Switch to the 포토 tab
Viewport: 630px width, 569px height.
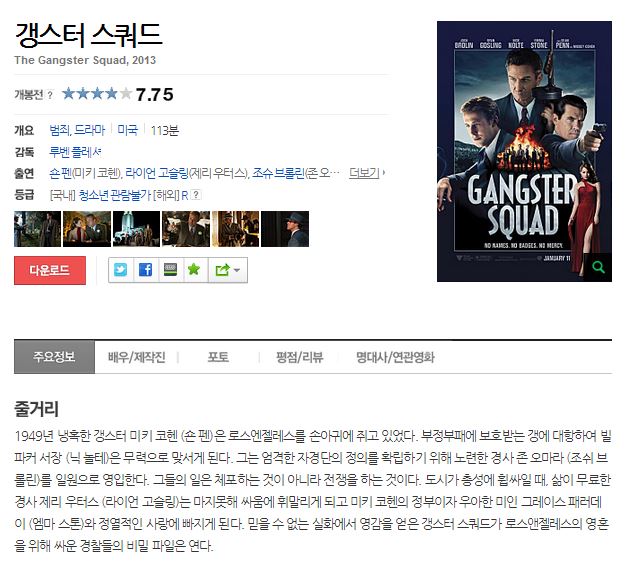tap(218, 357)
